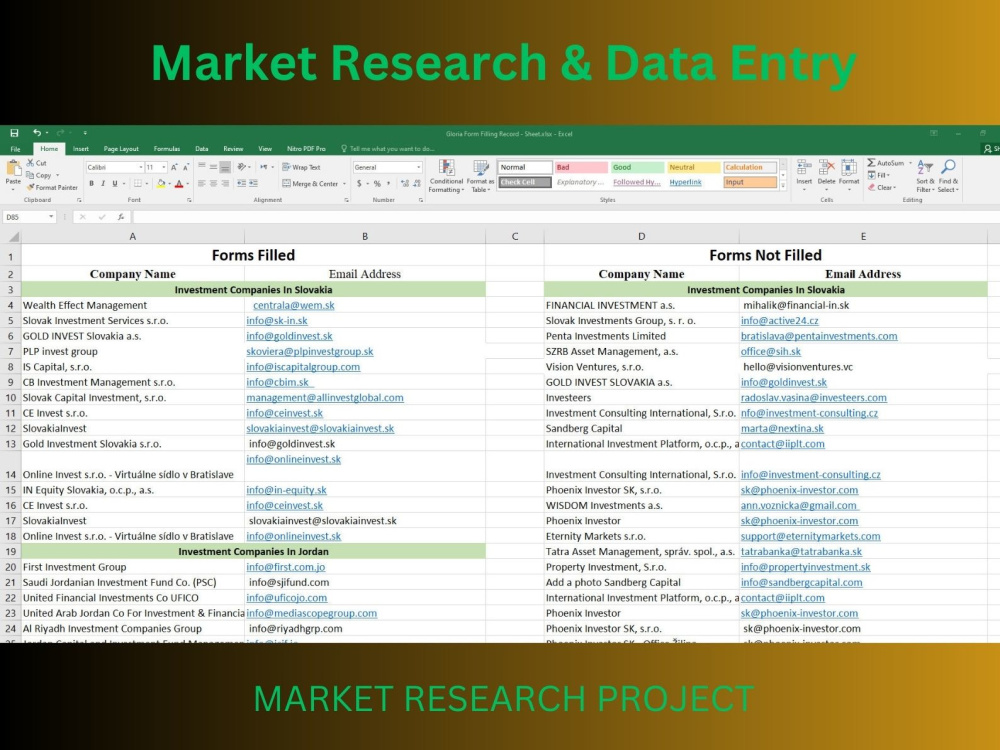The image size is (1000, 750).
Task: Click the Cut scissors button
Action: click(36, 163)
